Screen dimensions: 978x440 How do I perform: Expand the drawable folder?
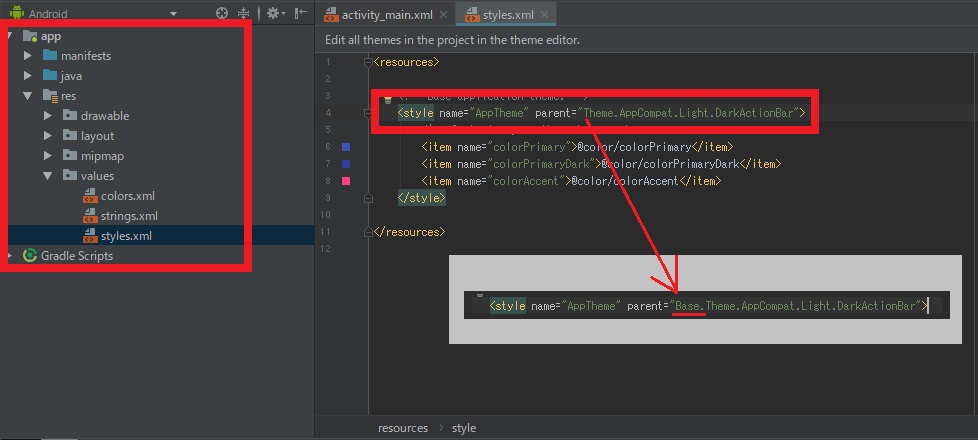point(47,116)
